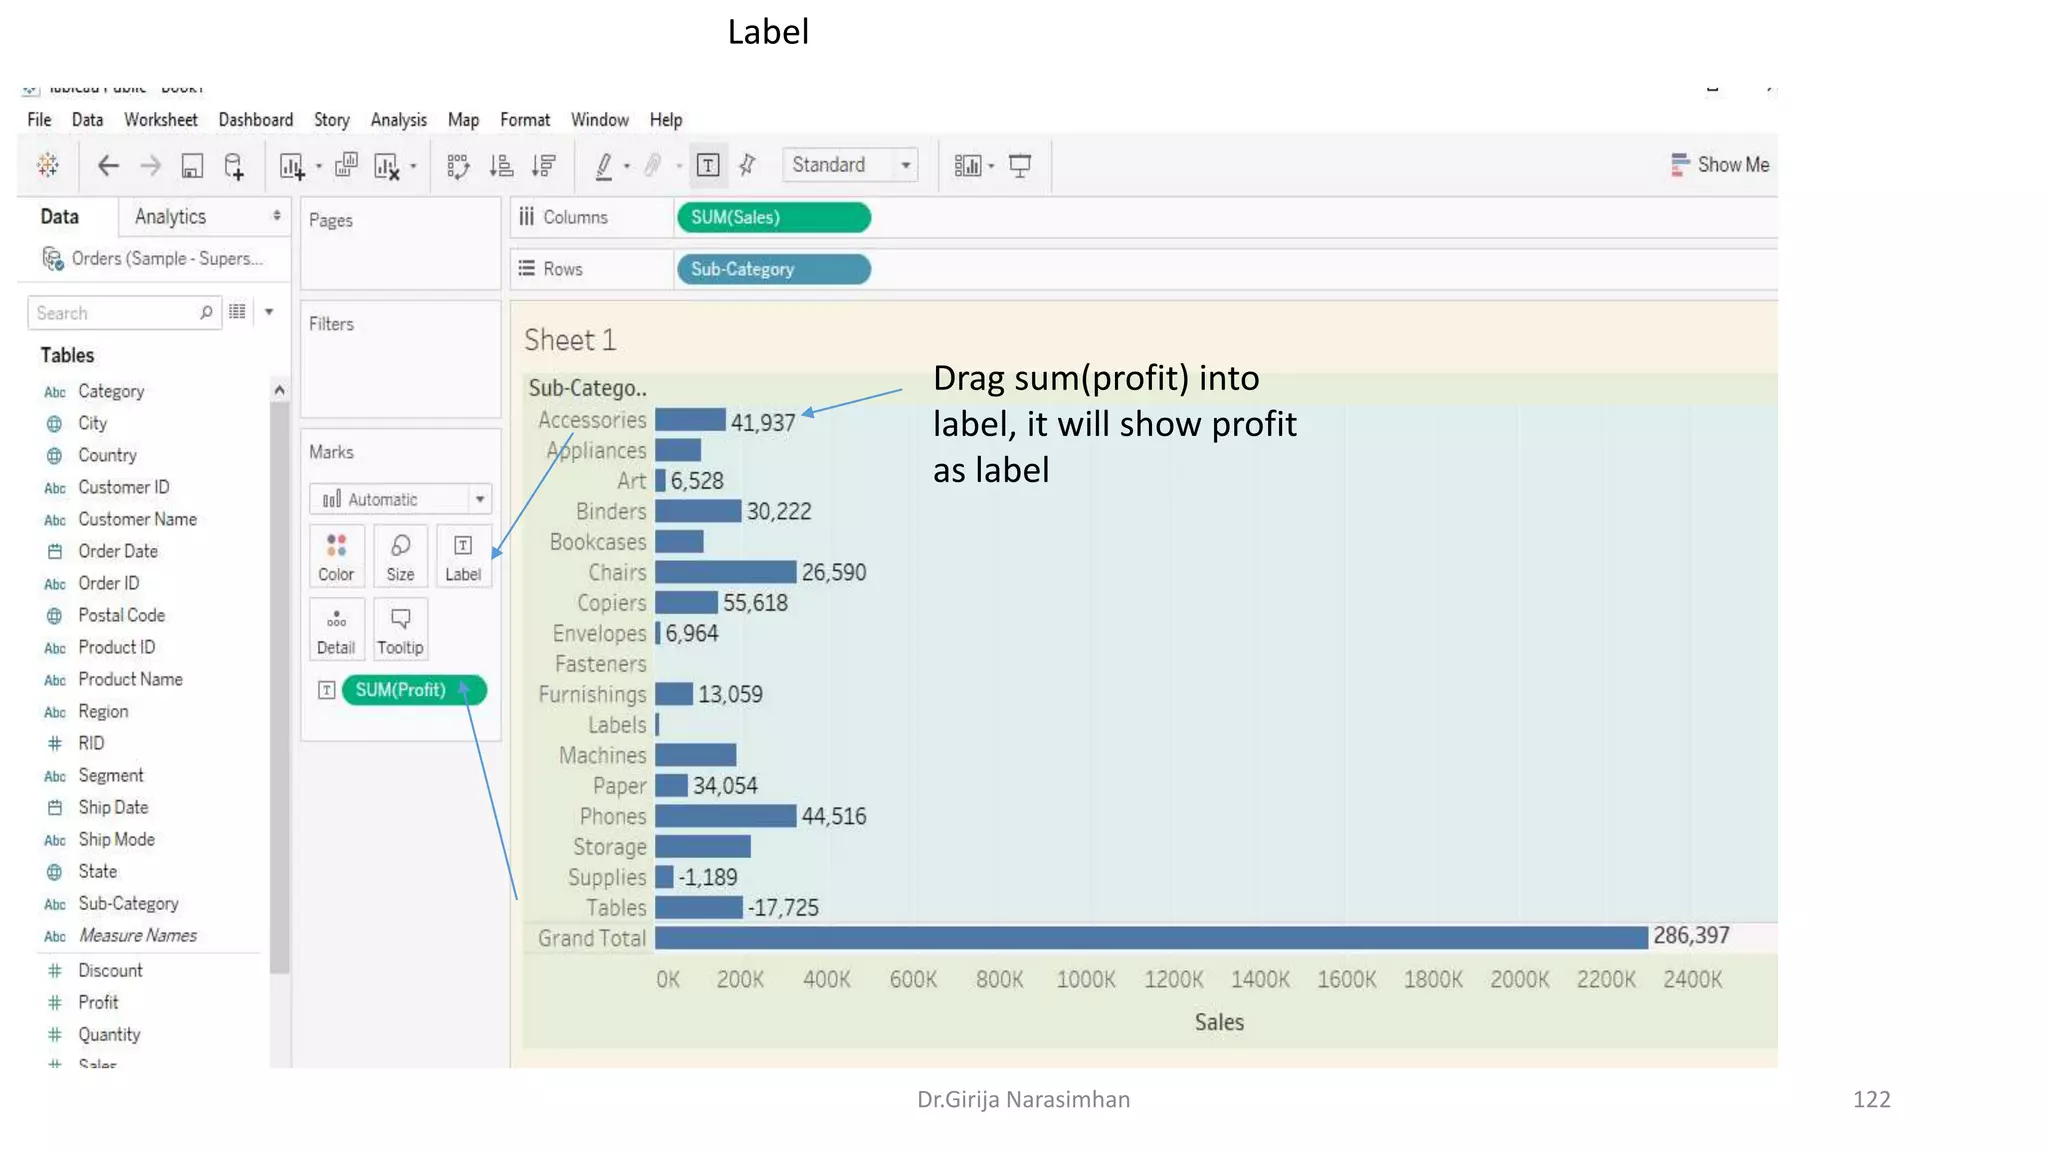Image resolution: width=2048 pixels, height=1152 pixels.
Task: Click the SUM(Sales) pill on Columns
Action: (774, 217)
